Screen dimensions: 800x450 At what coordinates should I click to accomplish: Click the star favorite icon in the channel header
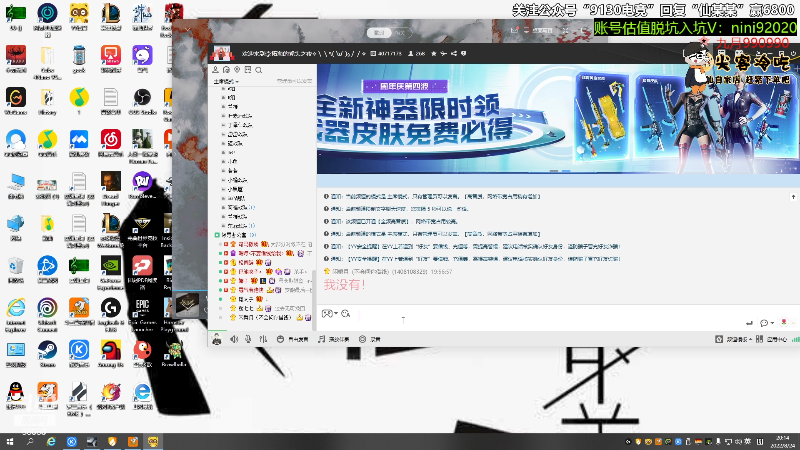click(x=434, y=53)
